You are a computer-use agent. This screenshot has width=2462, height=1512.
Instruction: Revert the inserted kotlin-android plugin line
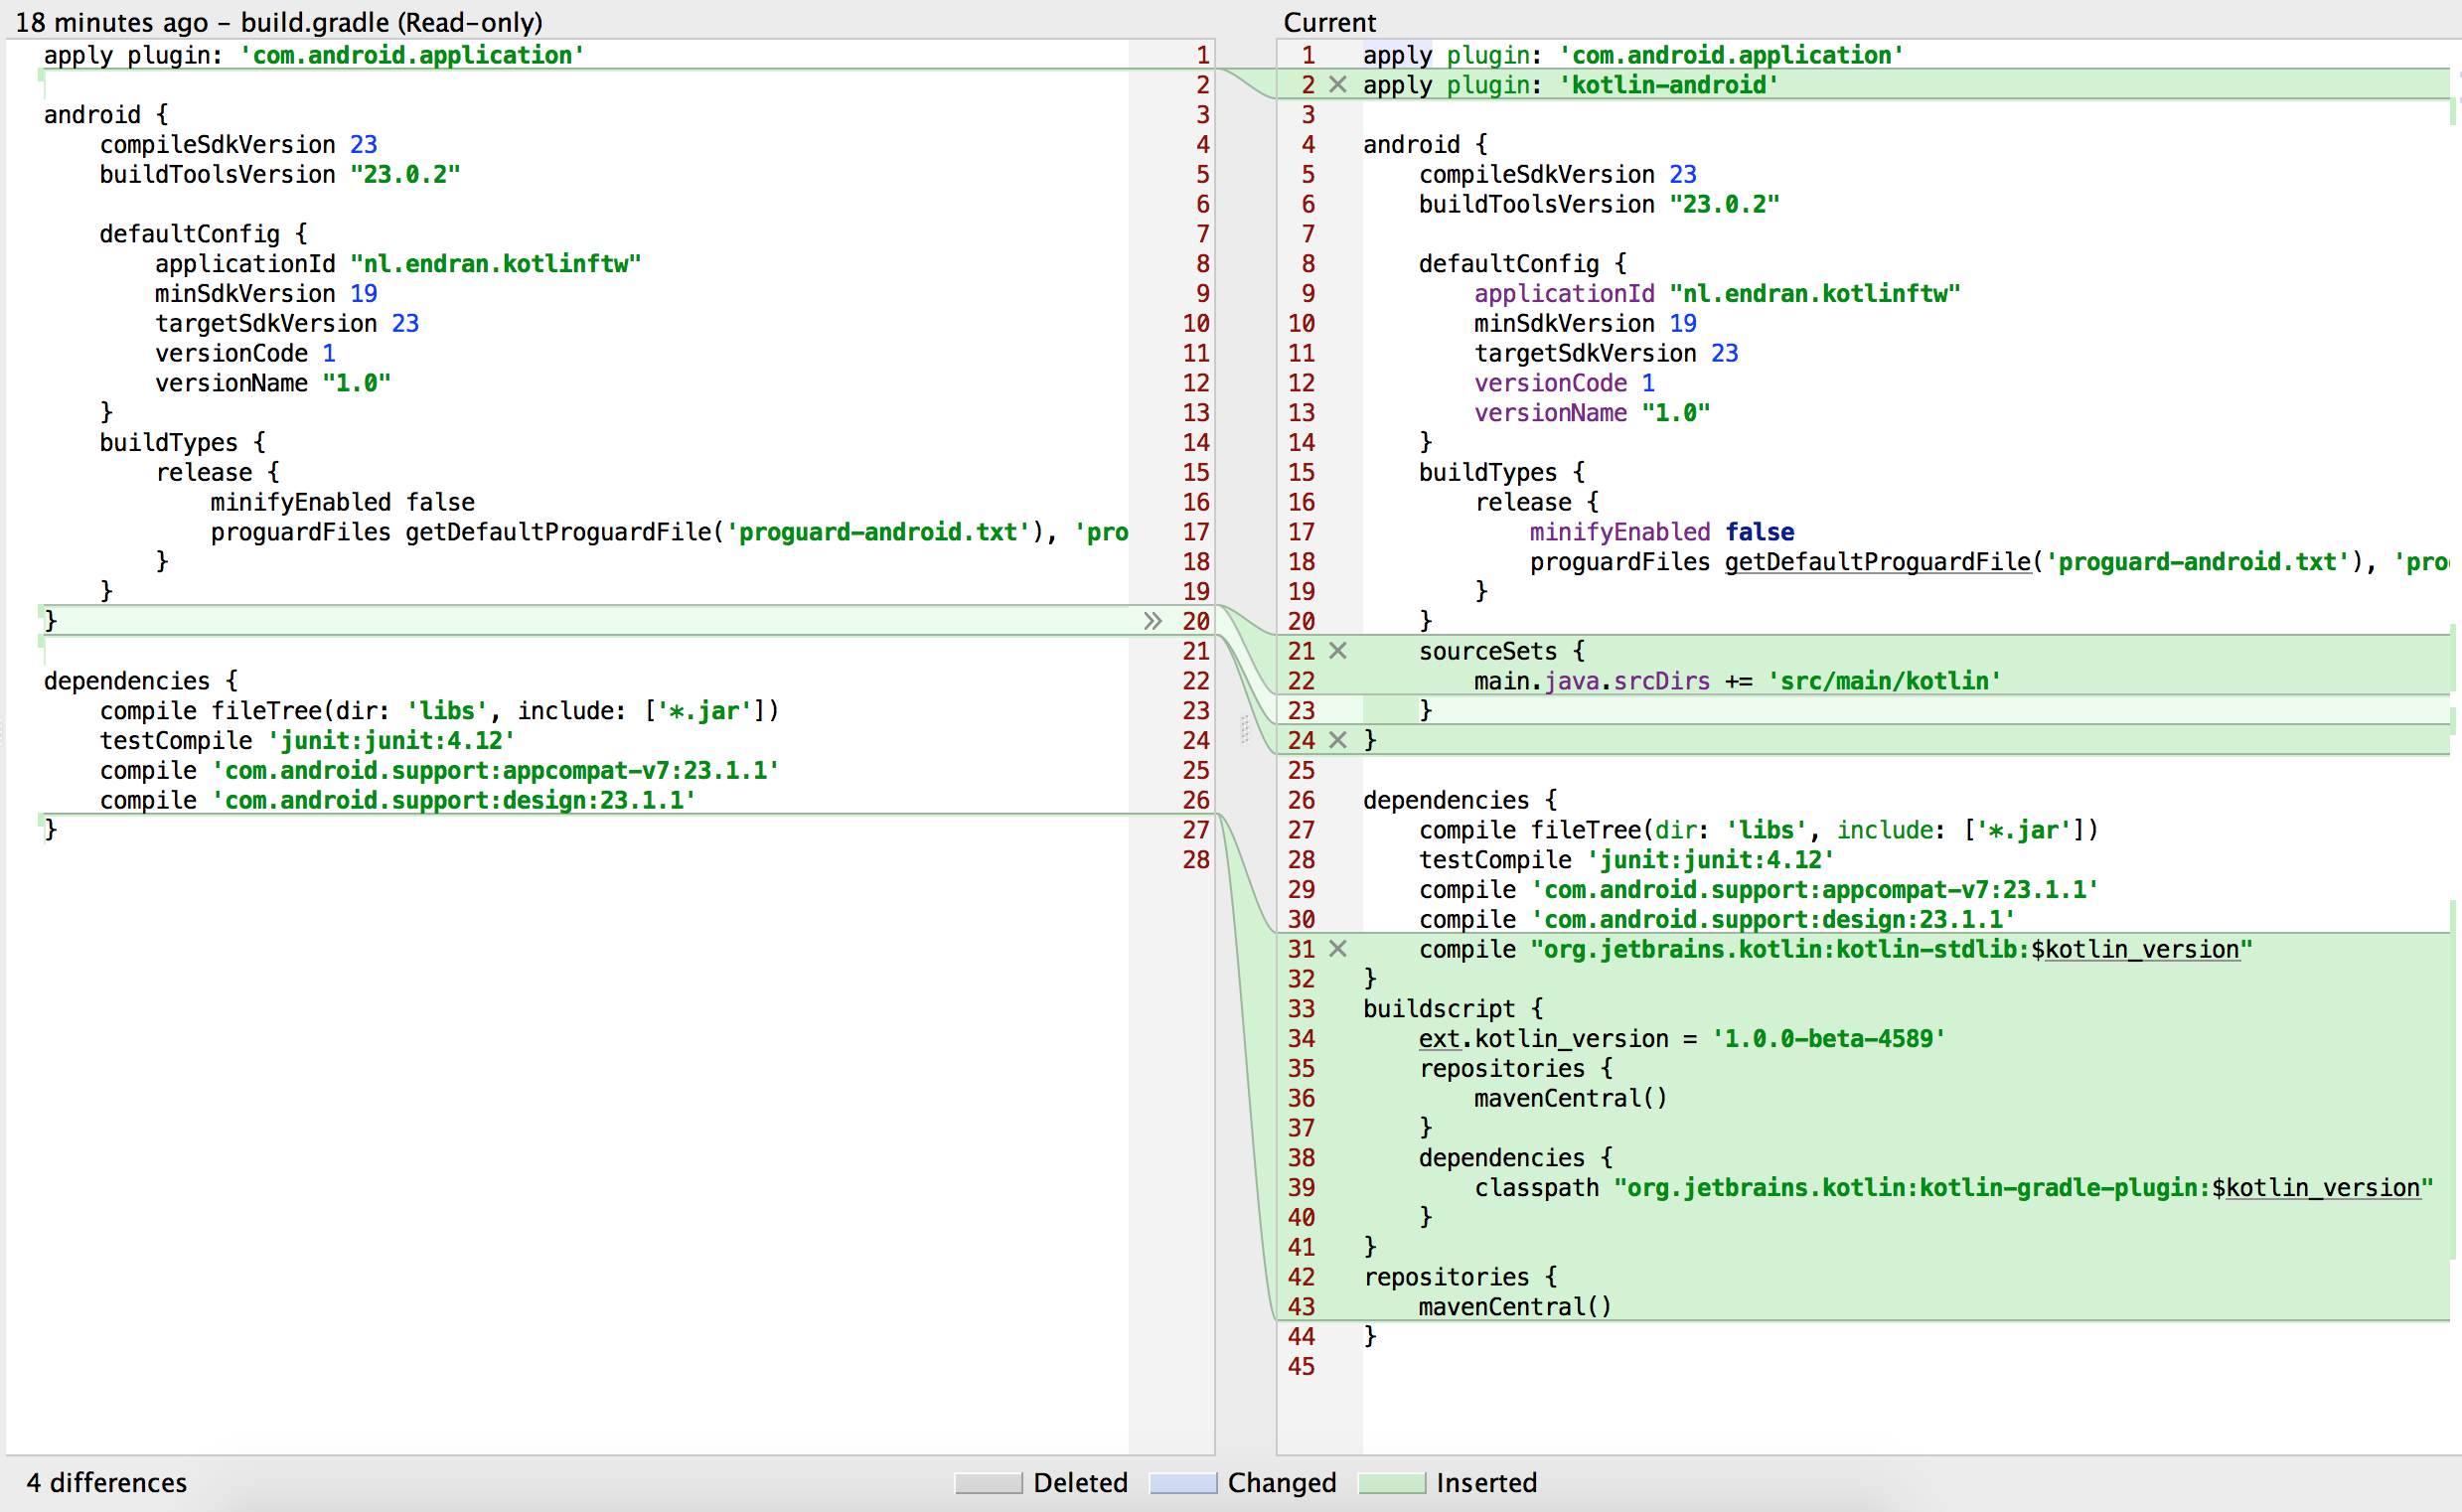coord(1337,85)
